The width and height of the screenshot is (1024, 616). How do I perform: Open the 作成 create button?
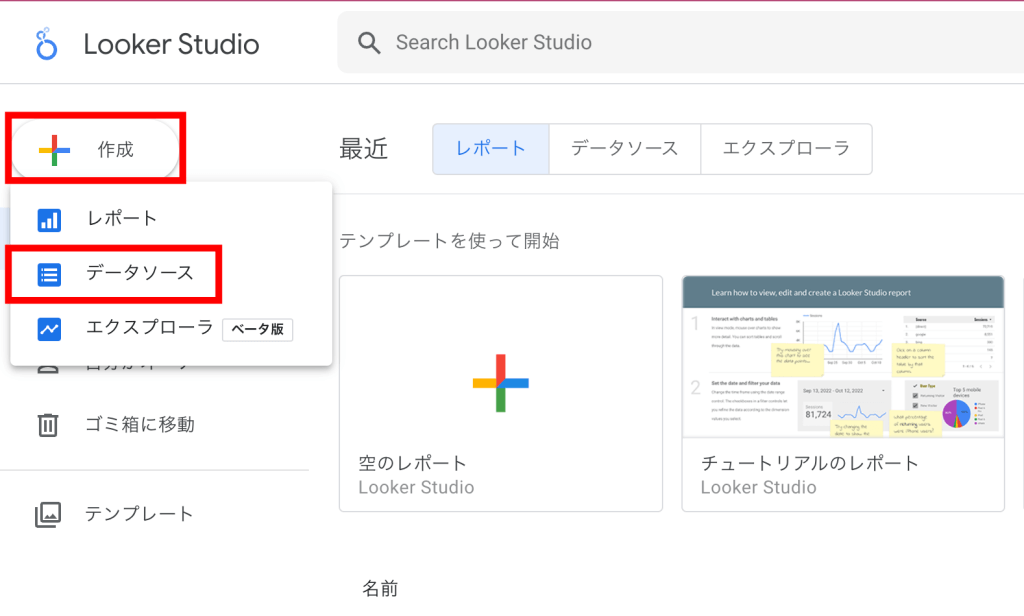[x=95, y=150]
